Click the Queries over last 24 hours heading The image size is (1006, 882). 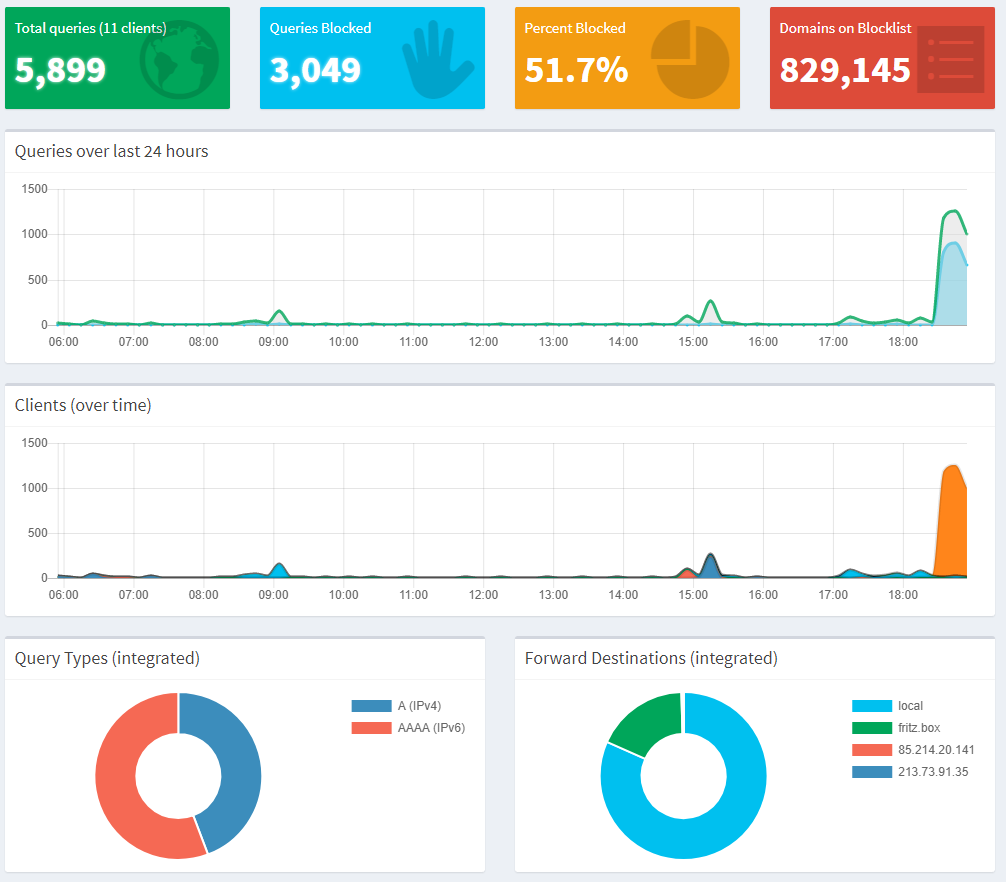[112, 151]
